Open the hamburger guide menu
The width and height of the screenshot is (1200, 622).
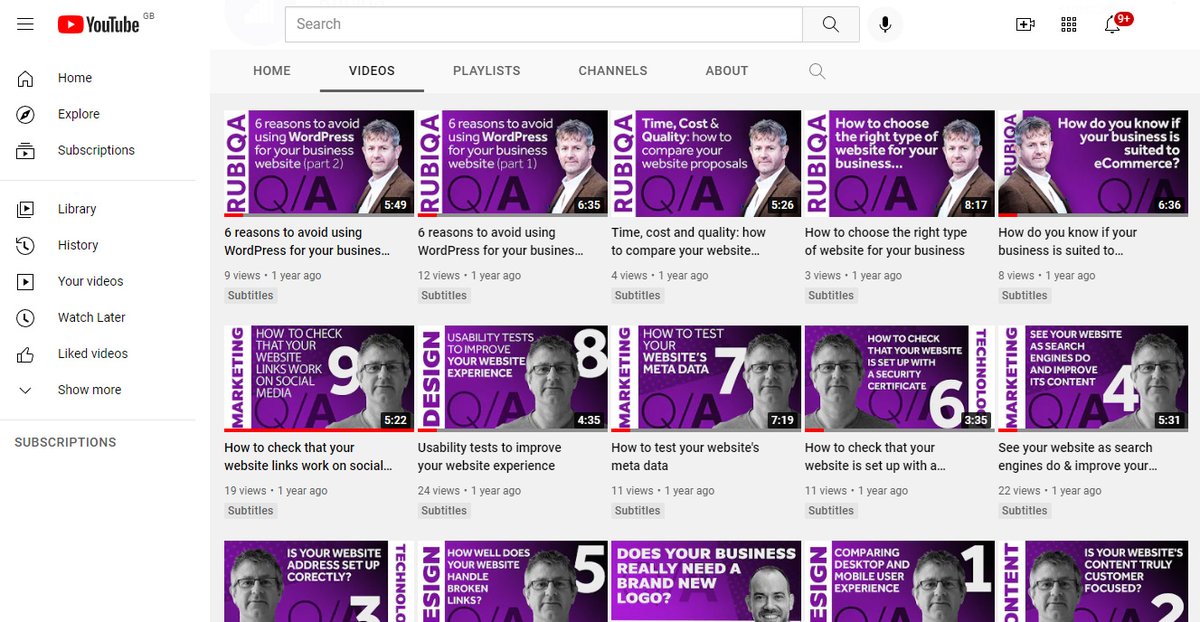coord(26,24)
